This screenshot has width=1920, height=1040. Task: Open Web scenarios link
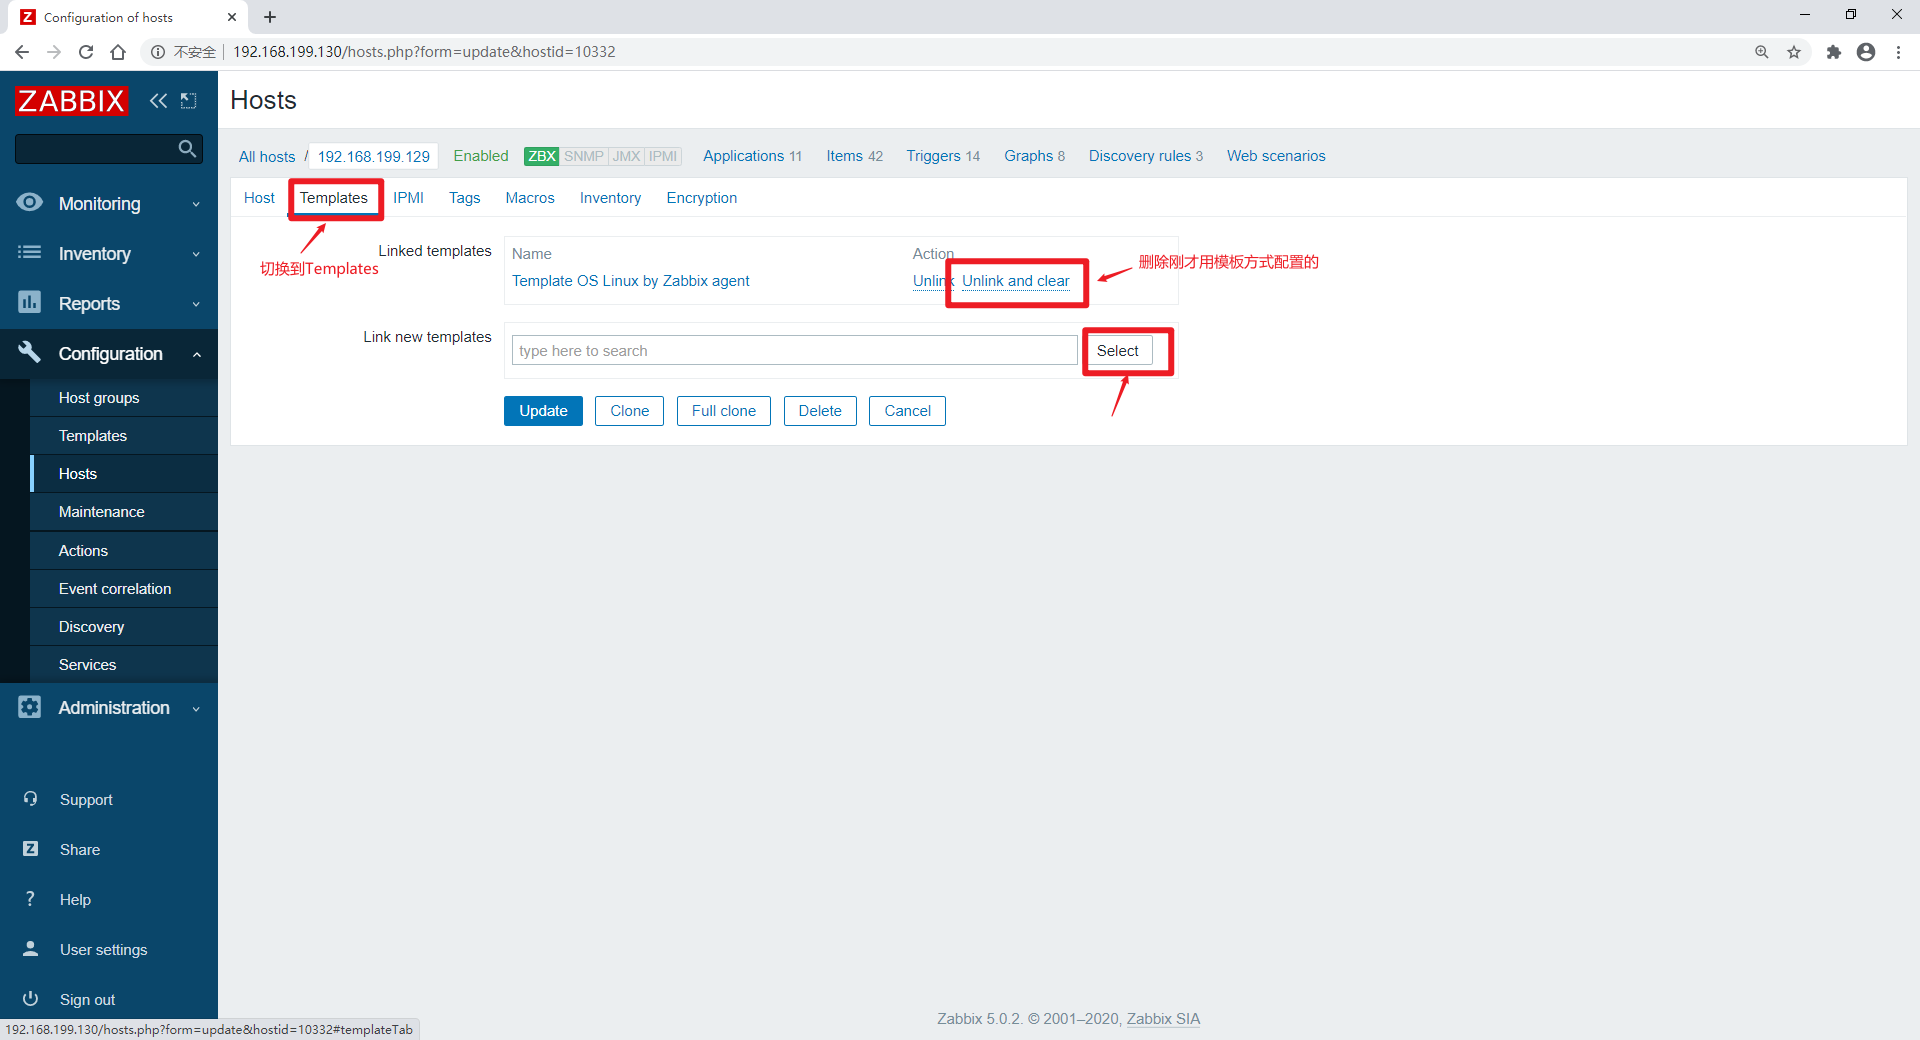1276,156
